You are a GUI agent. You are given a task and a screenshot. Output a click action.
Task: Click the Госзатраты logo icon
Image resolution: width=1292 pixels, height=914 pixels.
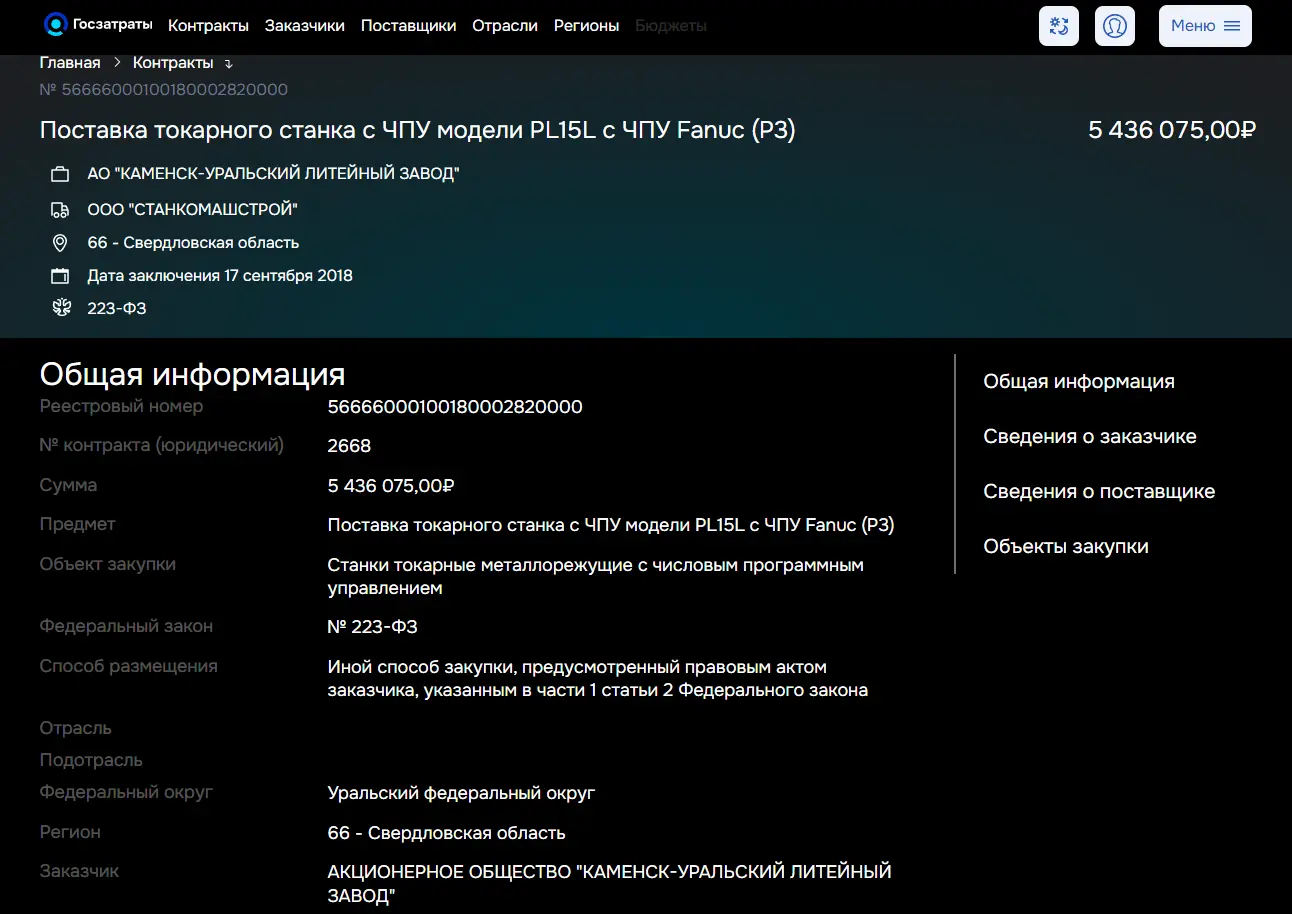click(x=55, y=25)
